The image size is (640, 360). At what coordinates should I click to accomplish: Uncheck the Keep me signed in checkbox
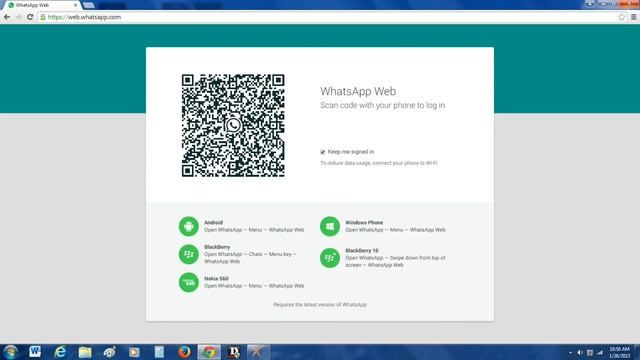(322, 152)
